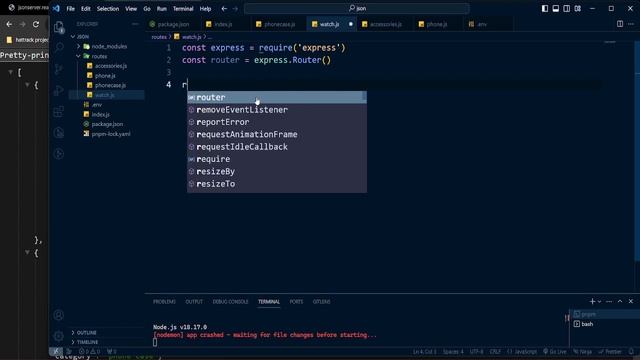The height and width of the screenshot is (360, 640).
Task: Go back with the title bar arrow
Action: (x=224, y=9)
